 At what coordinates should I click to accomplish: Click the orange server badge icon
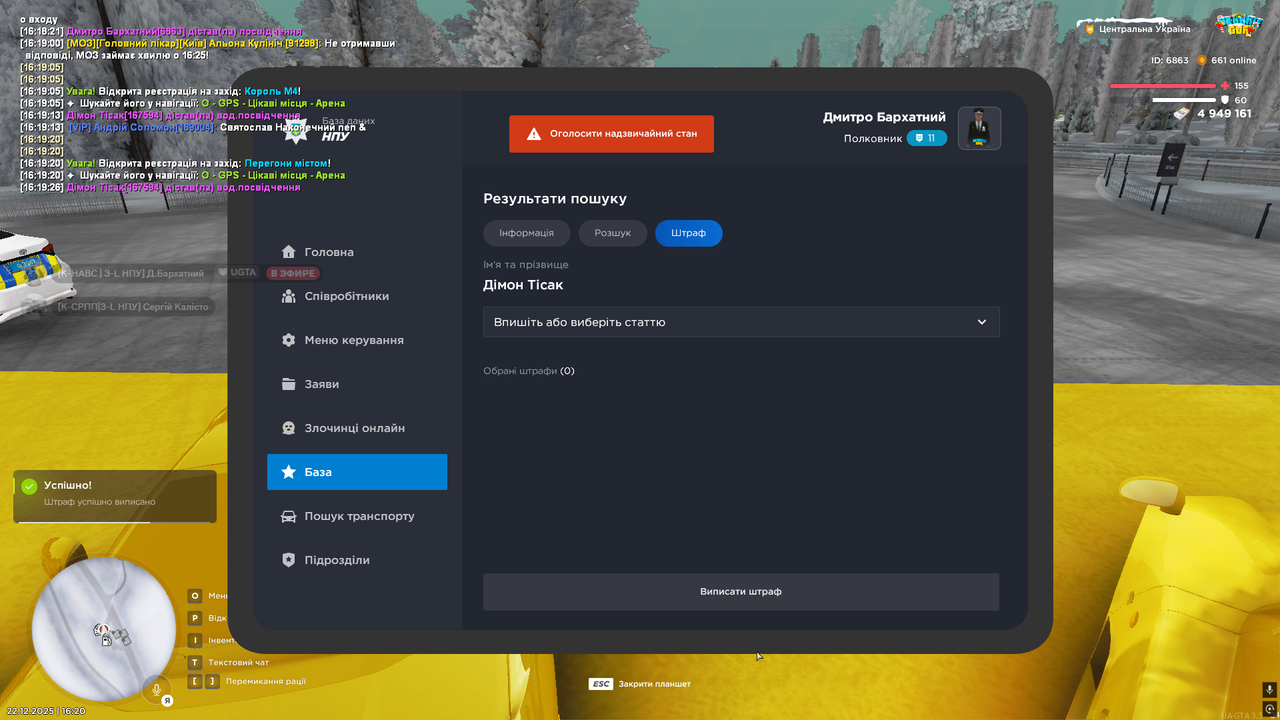click(x=1091, y=29)
